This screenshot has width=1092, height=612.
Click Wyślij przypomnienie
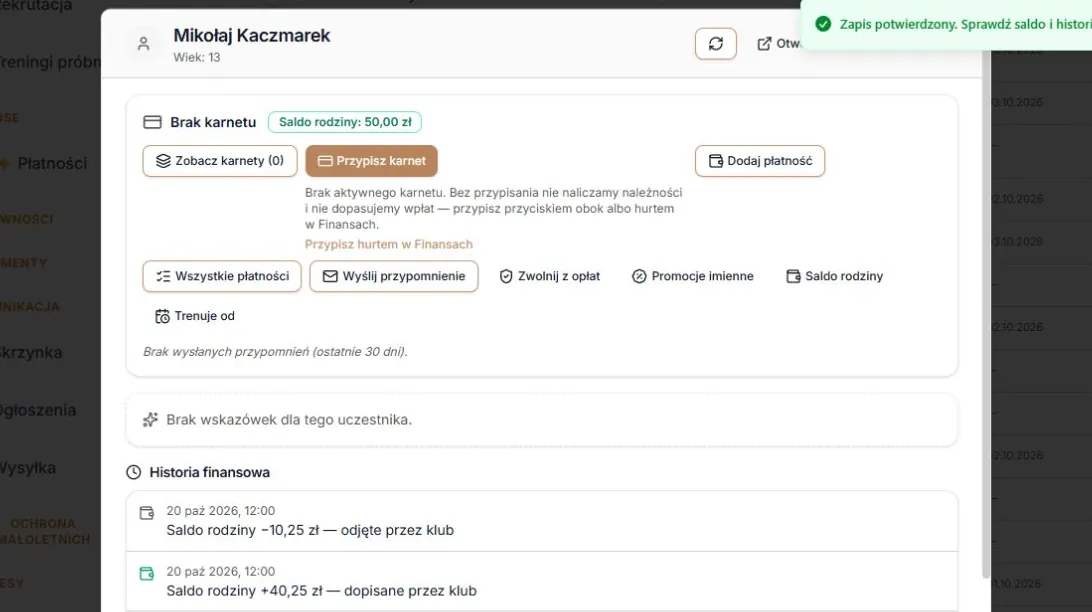point(393,276)
